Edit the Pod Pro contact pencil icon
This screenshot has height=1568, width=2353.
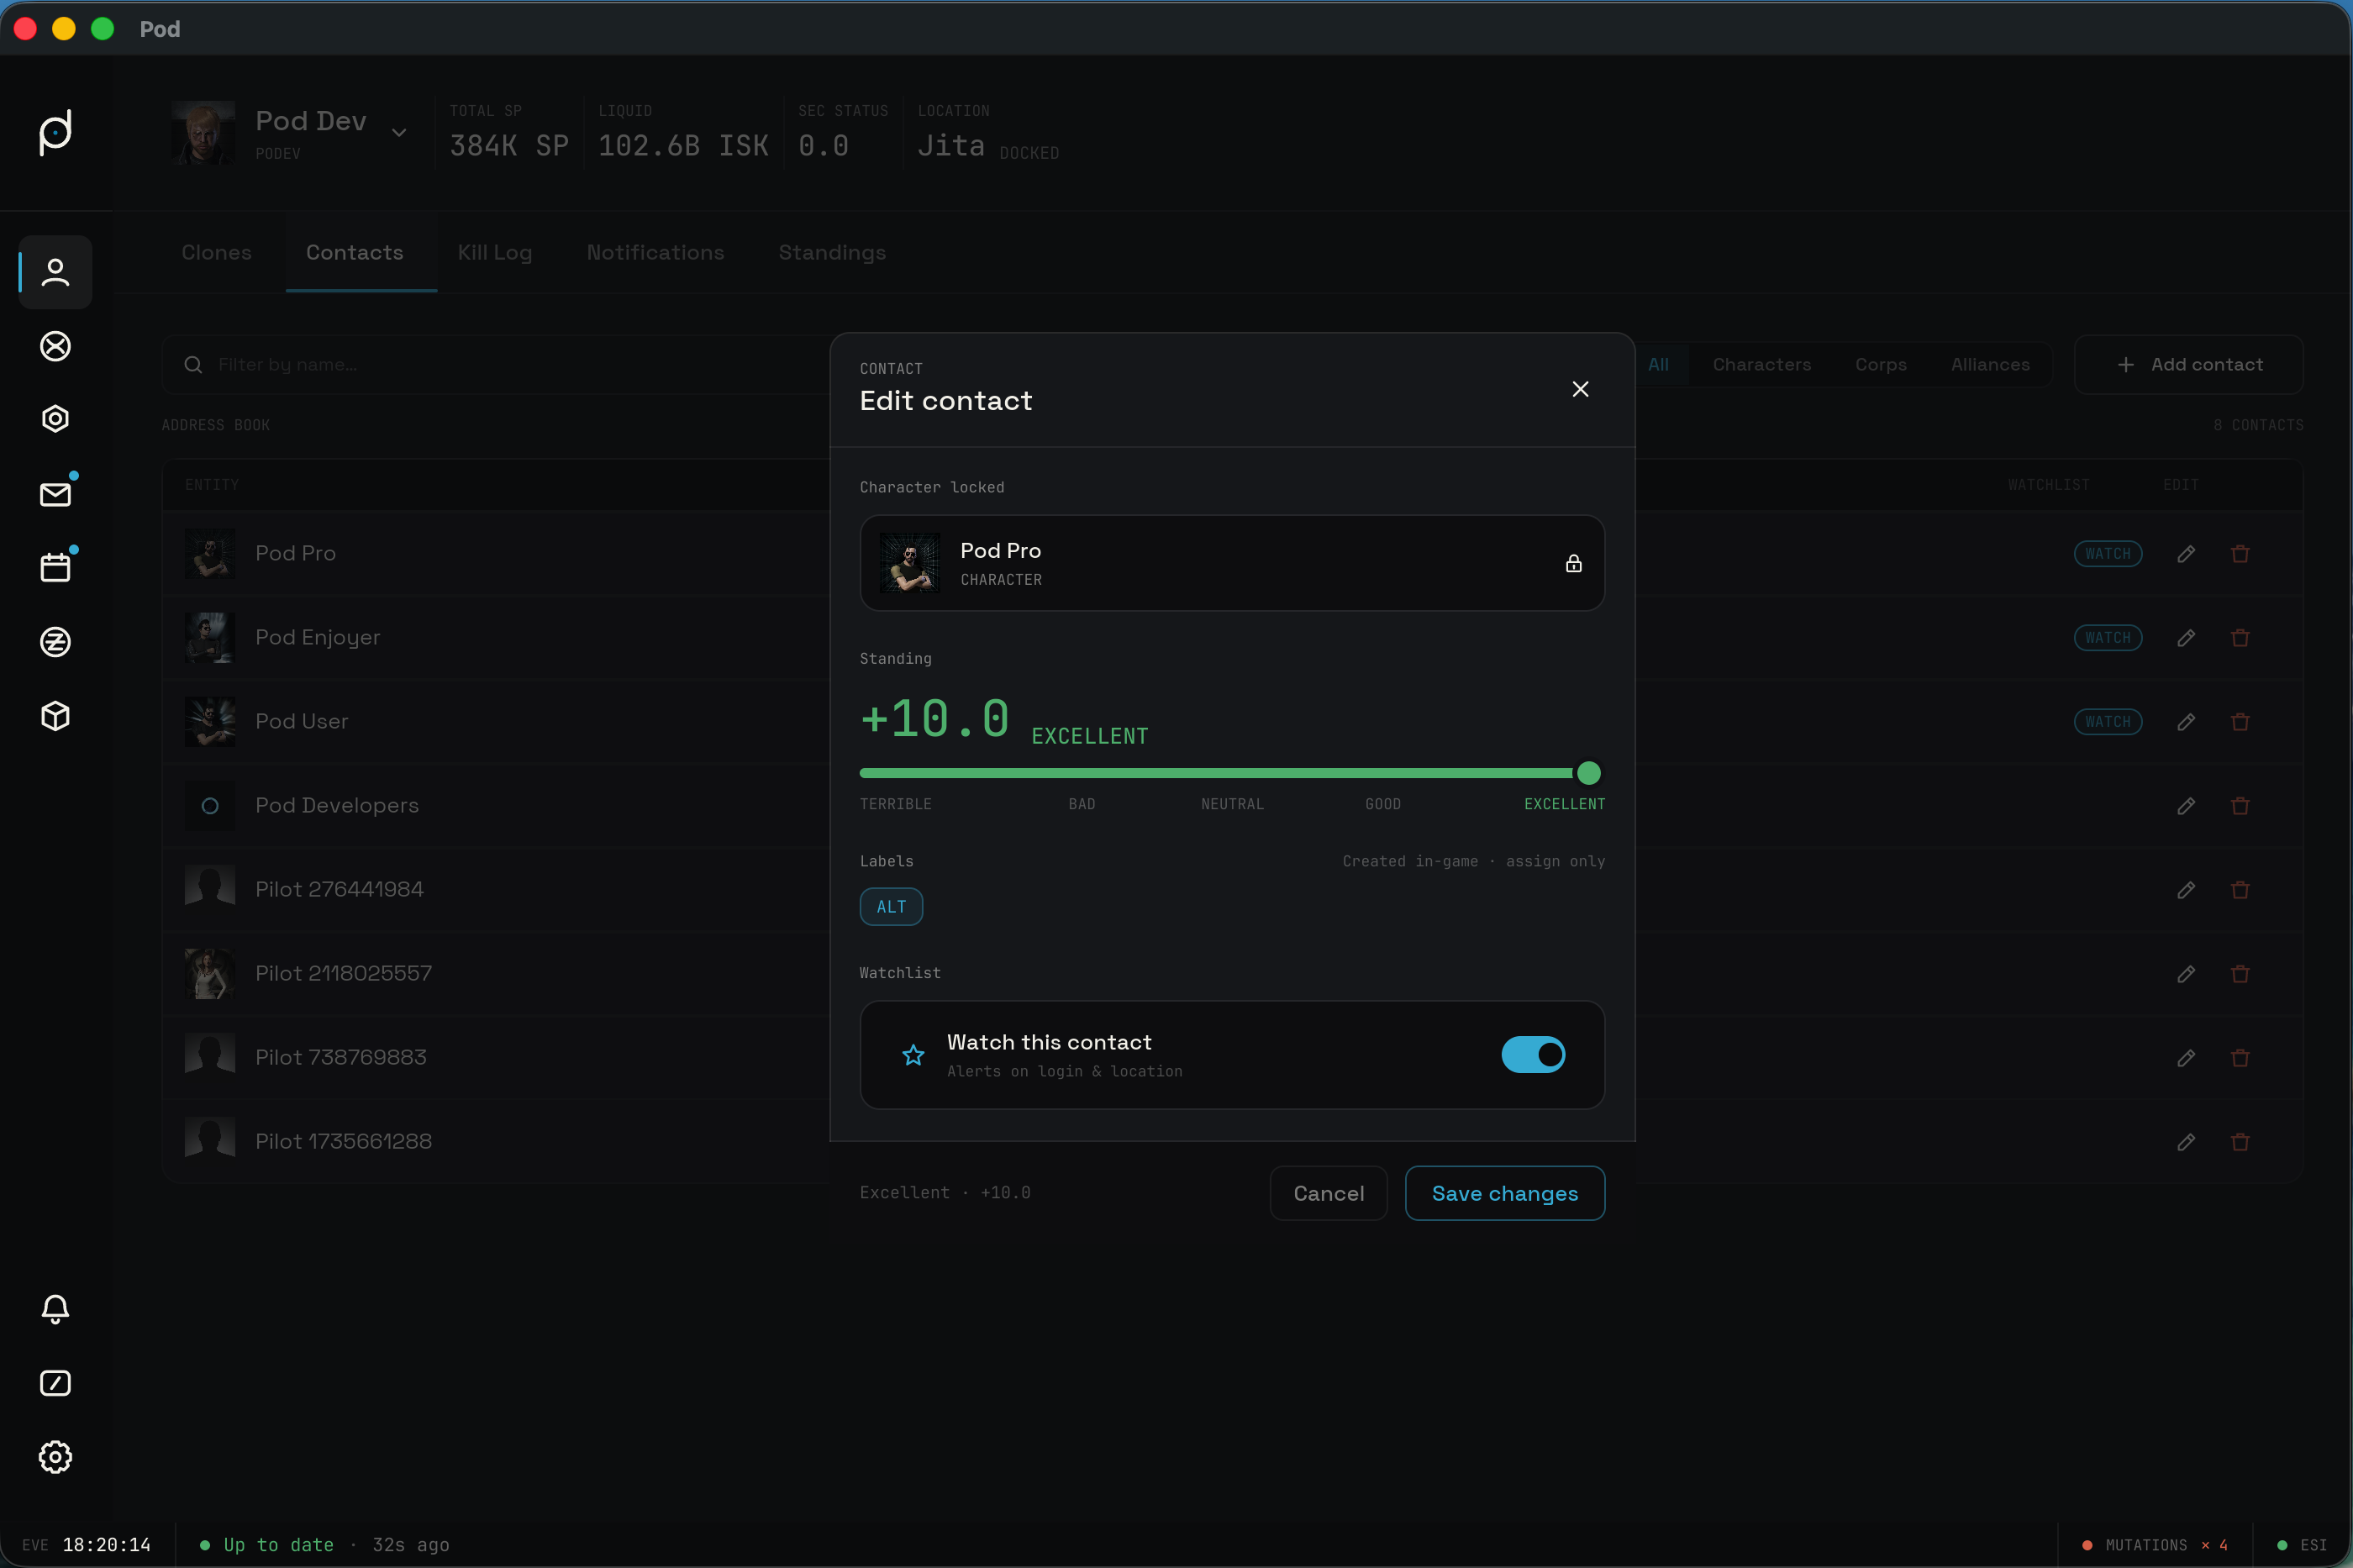(2186, 554)
